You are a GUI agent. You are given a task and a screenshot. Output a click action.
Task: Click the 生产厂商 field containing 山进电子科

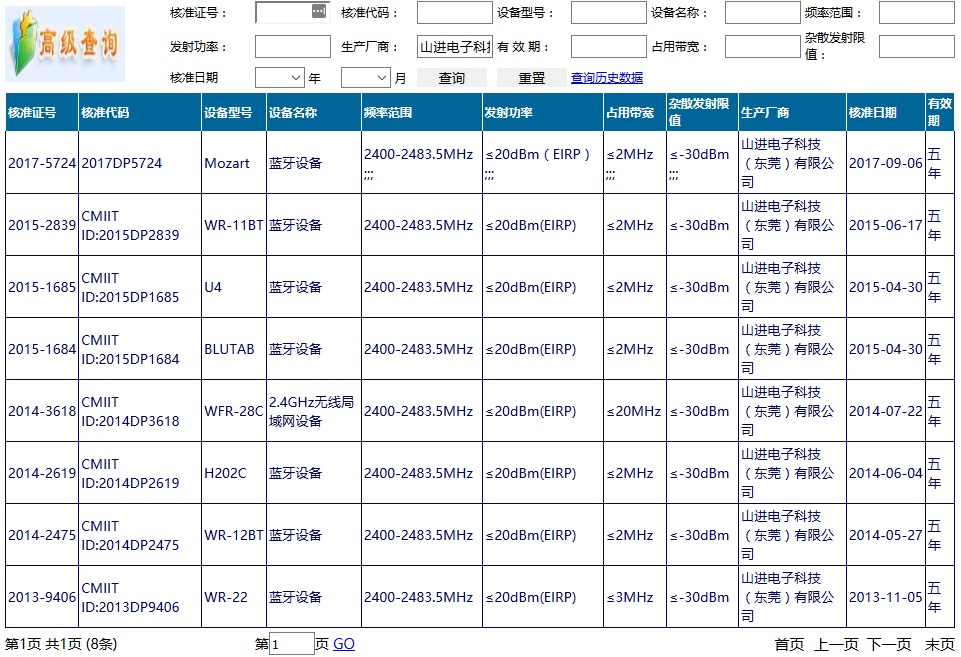coord(455,47)
